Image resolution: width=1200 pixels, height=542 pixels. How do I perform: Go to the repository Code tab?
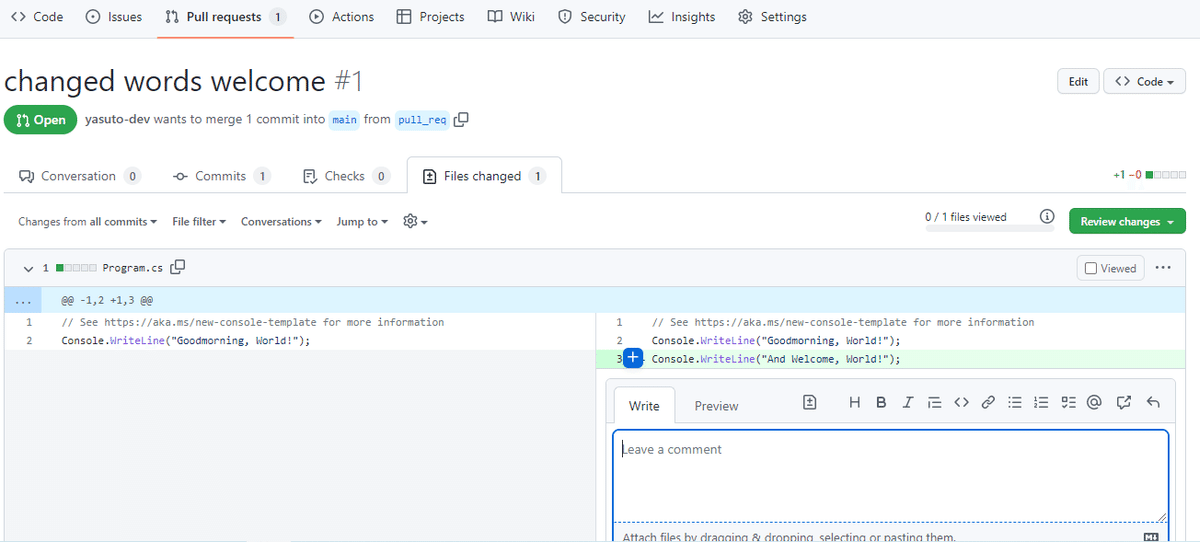(x=37, y=17)
